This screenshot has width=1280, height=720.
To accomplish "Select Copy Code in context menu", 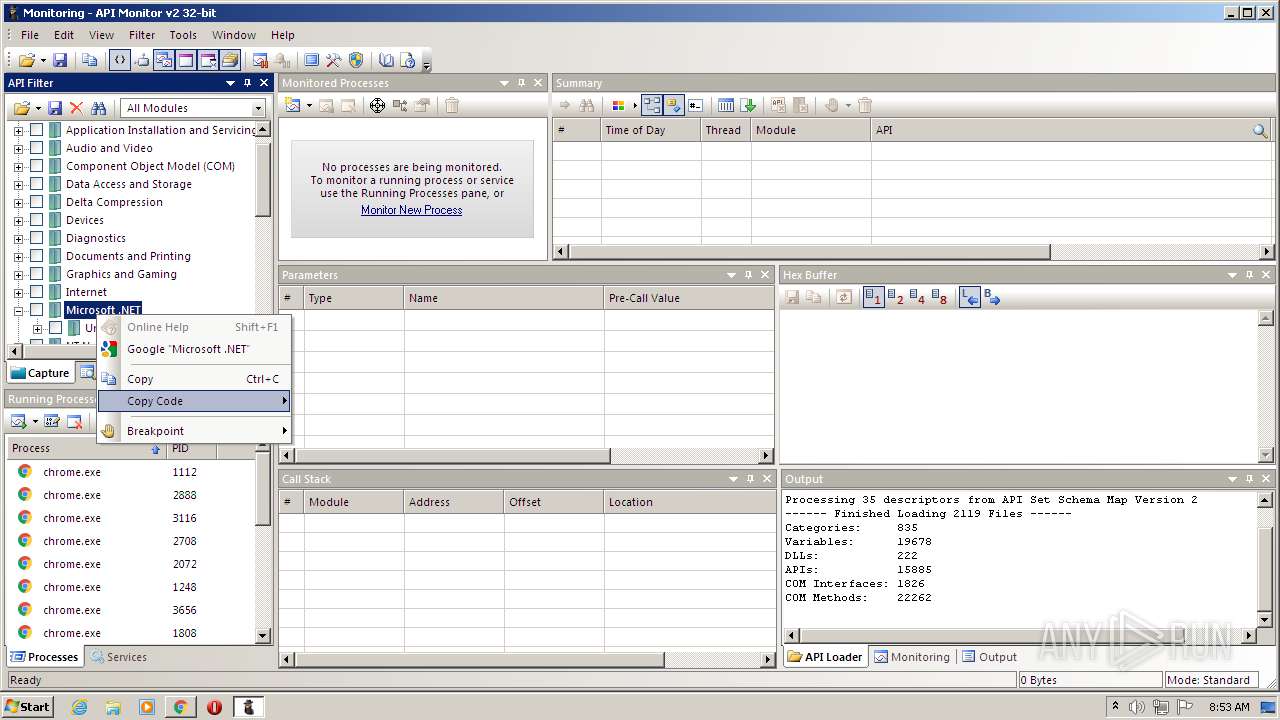I will click(x=194, y=401).
